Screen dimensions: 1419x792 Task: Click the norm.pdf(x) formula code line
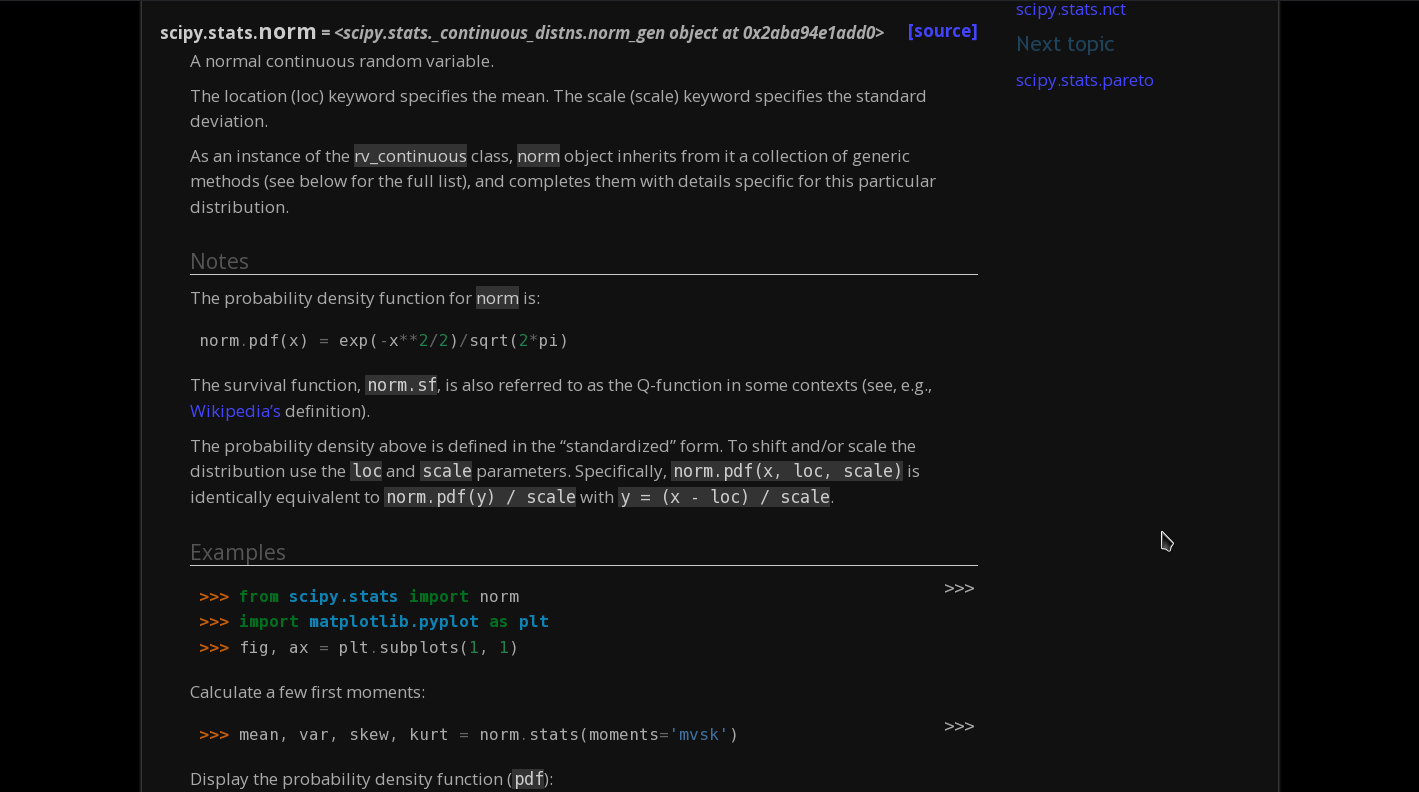click(x=384, y=341)
